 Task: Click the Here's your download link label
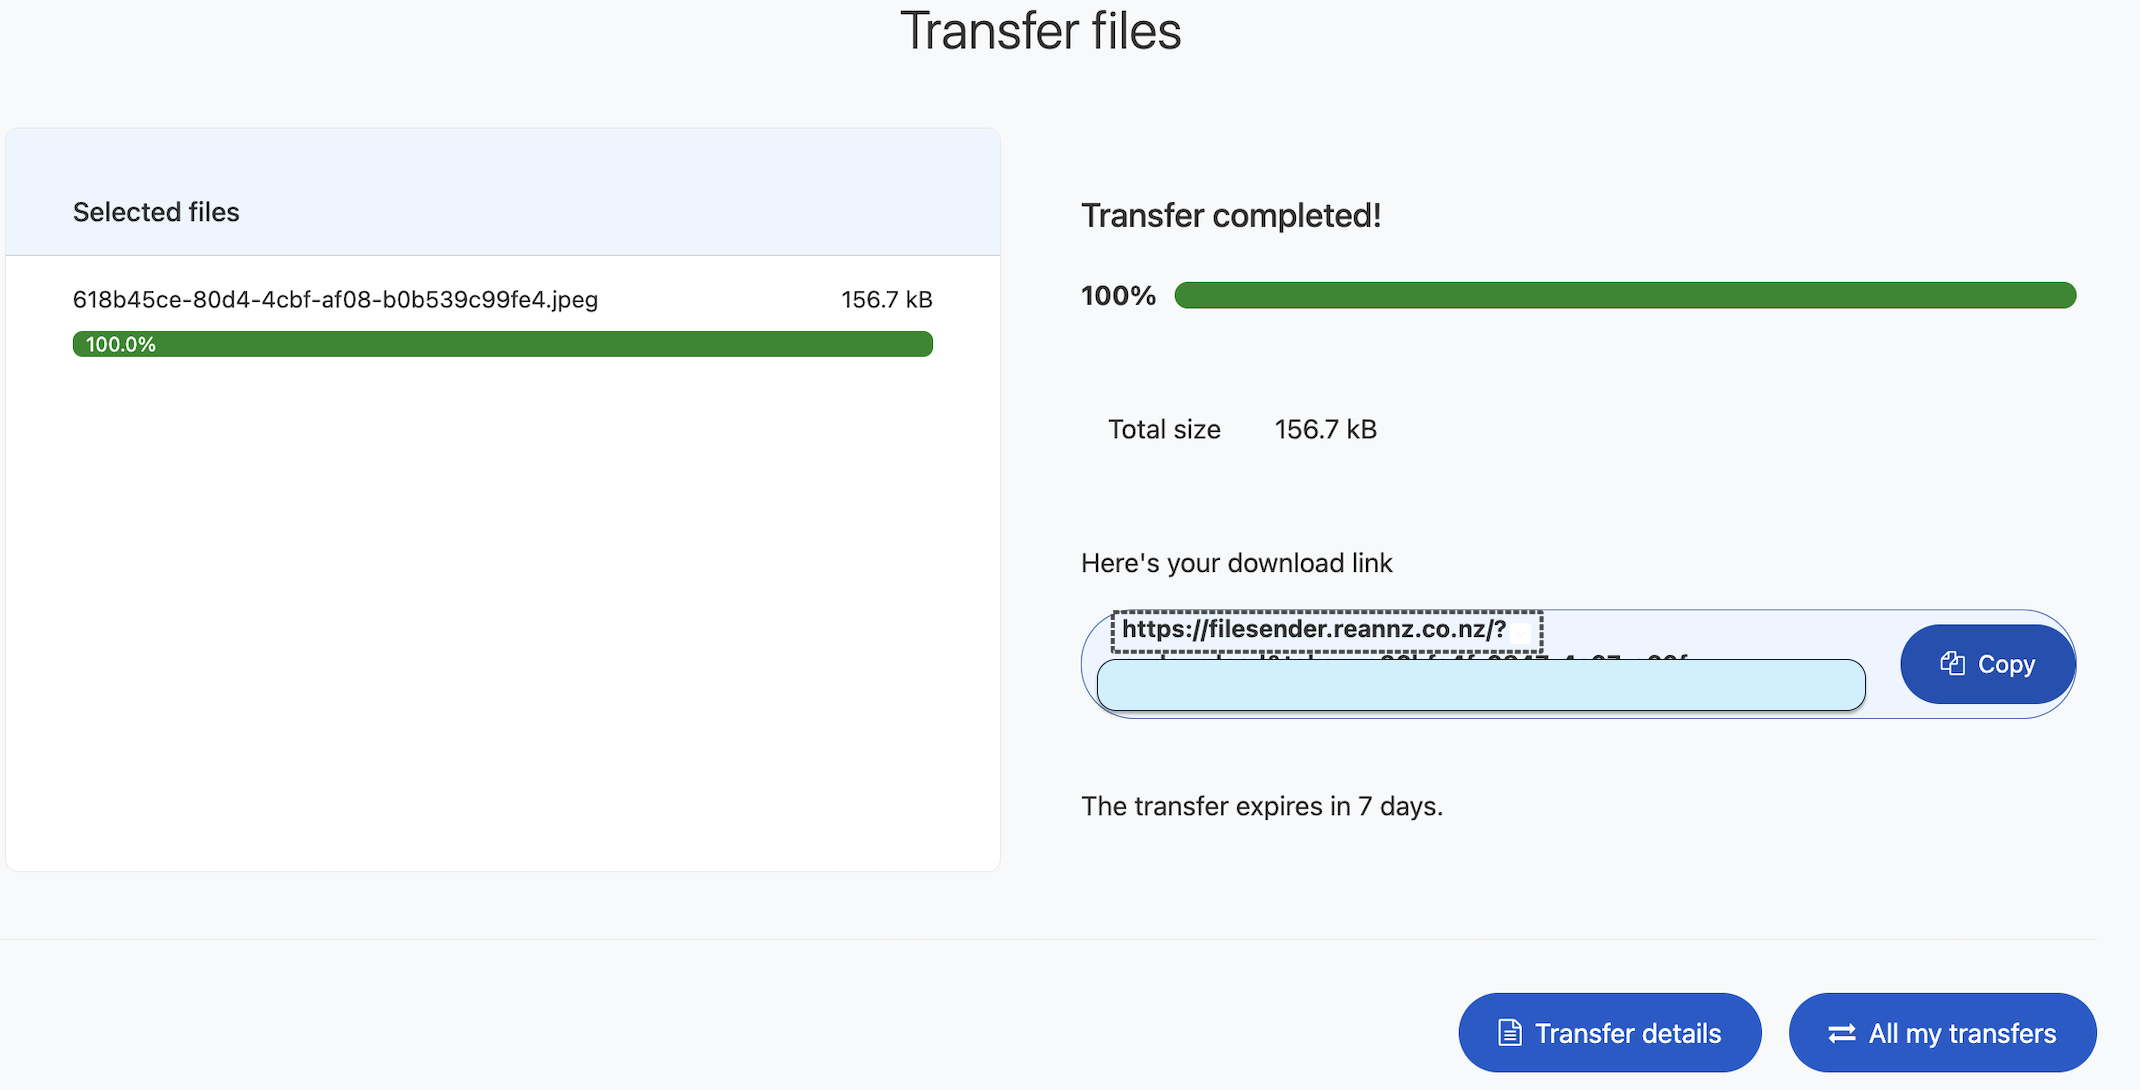click(1236, 563)
